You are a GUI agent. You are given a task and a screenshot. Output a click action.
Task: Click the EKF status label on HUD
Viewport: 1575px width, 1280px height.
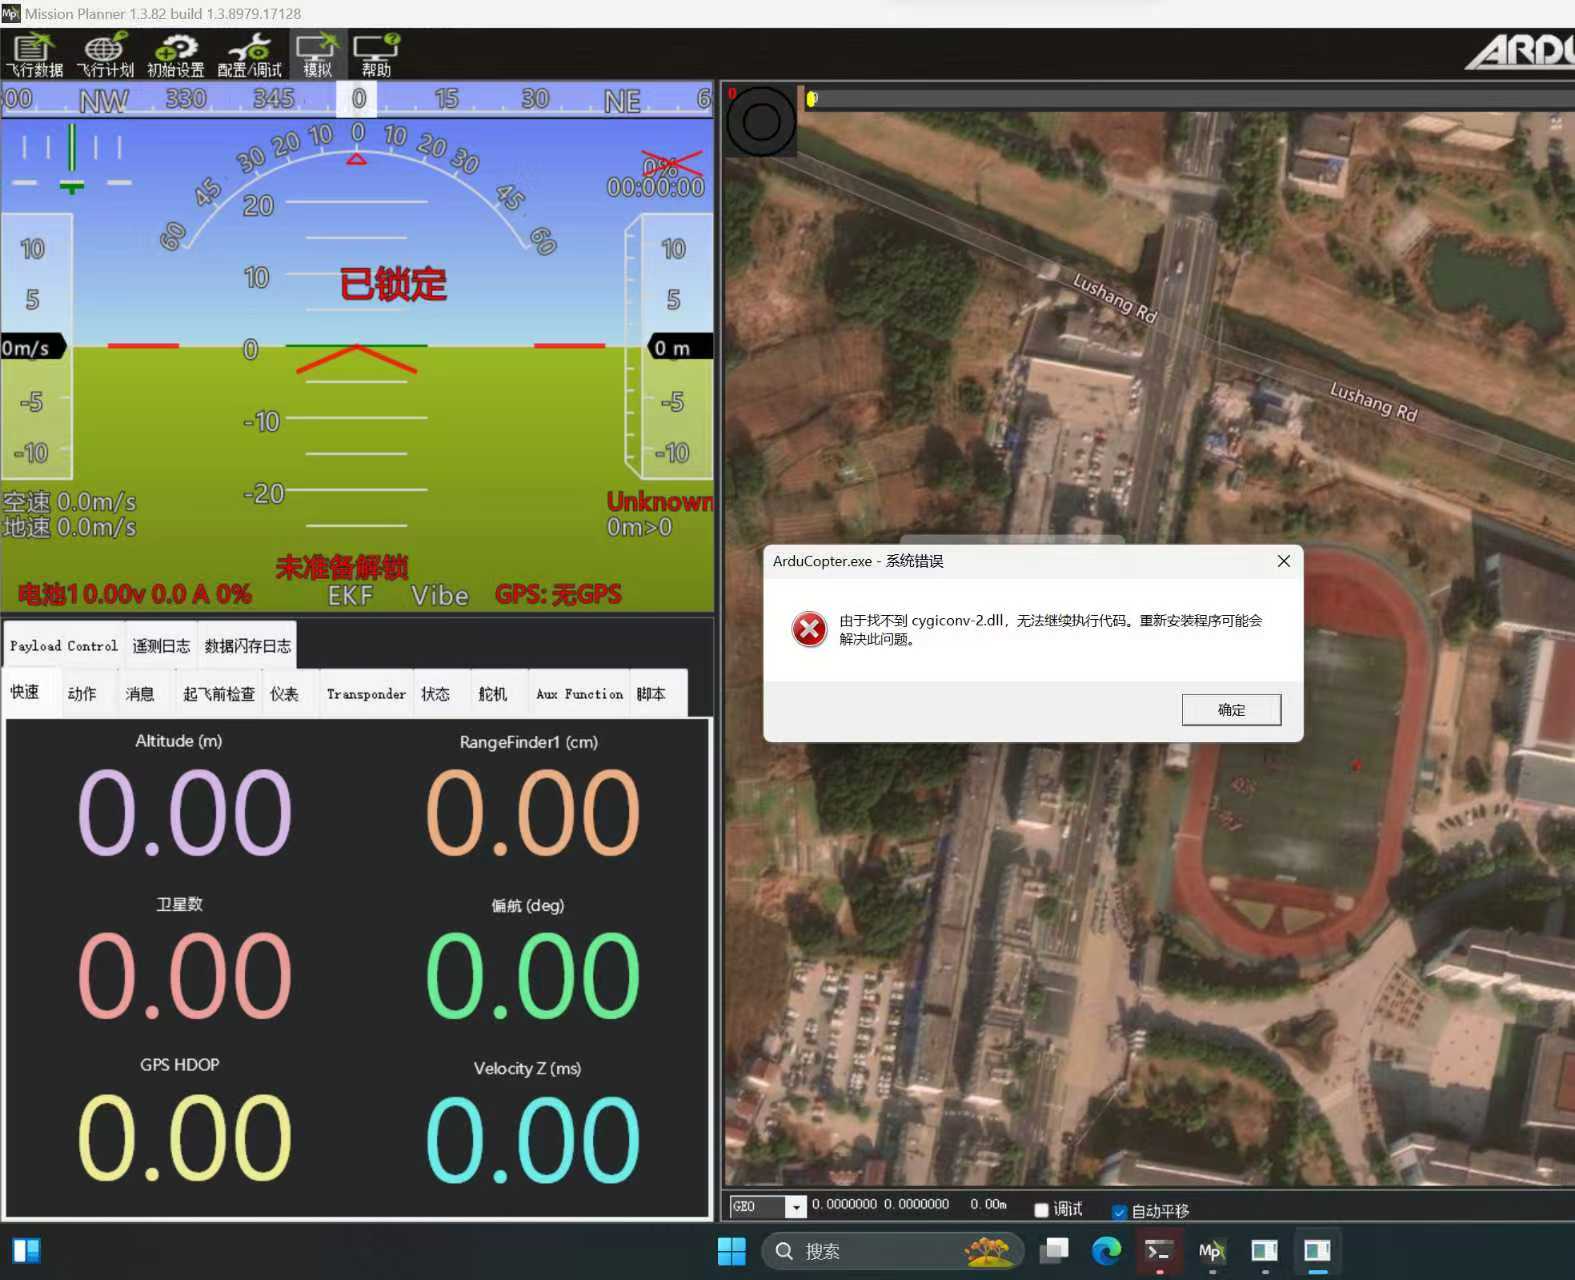(x=350, y=595)
